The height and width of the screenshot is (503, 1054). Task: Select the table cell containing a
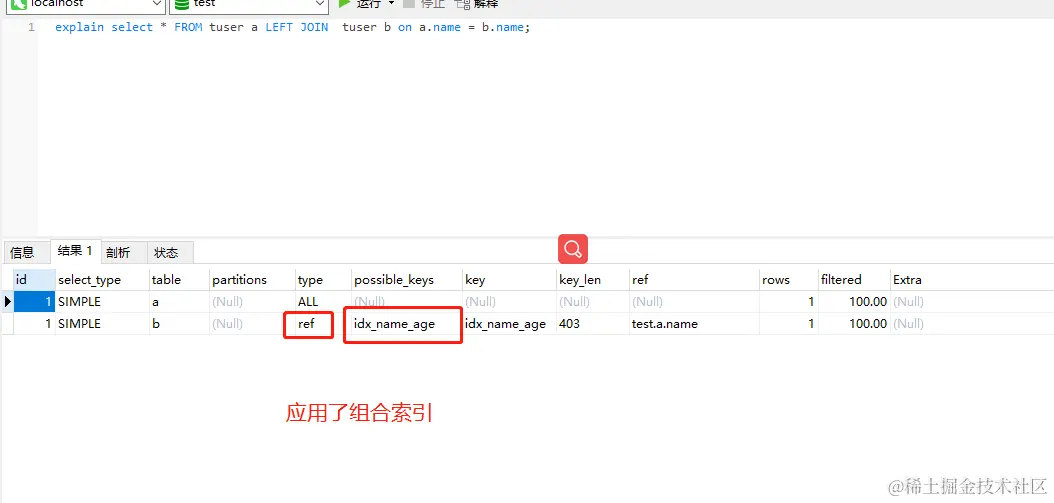179,302
